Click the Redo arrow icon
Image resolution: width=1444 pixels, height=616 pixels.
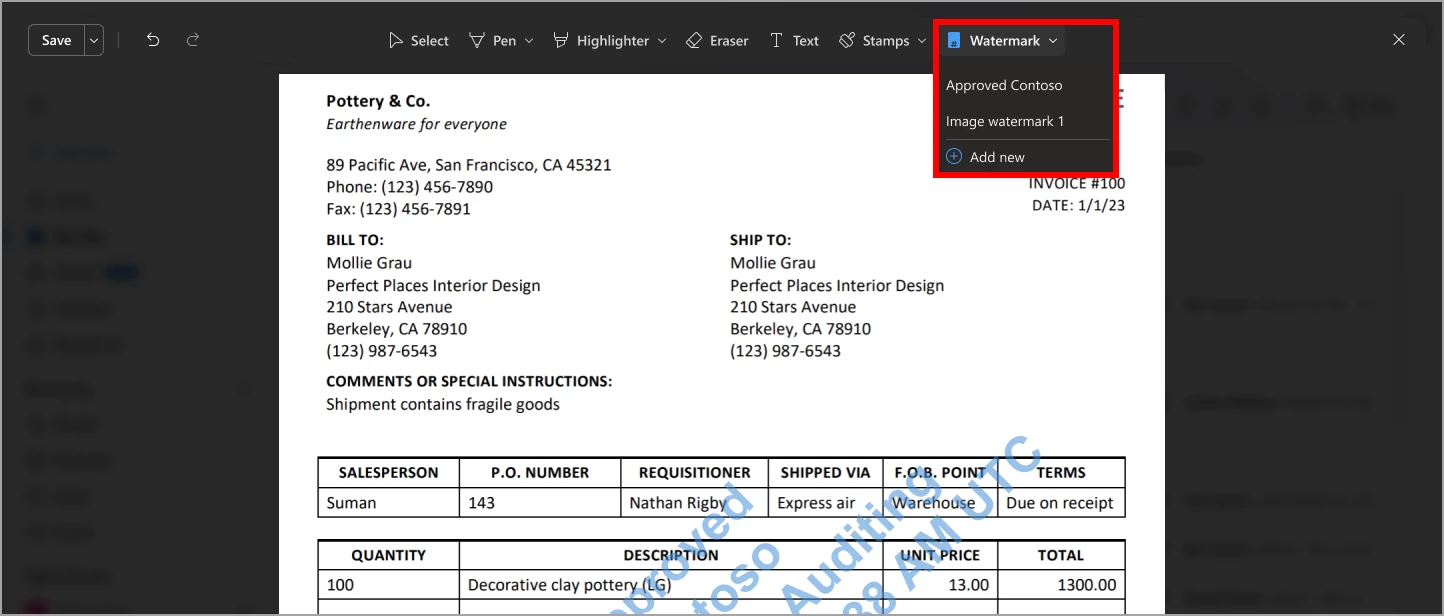coord(193,40)
